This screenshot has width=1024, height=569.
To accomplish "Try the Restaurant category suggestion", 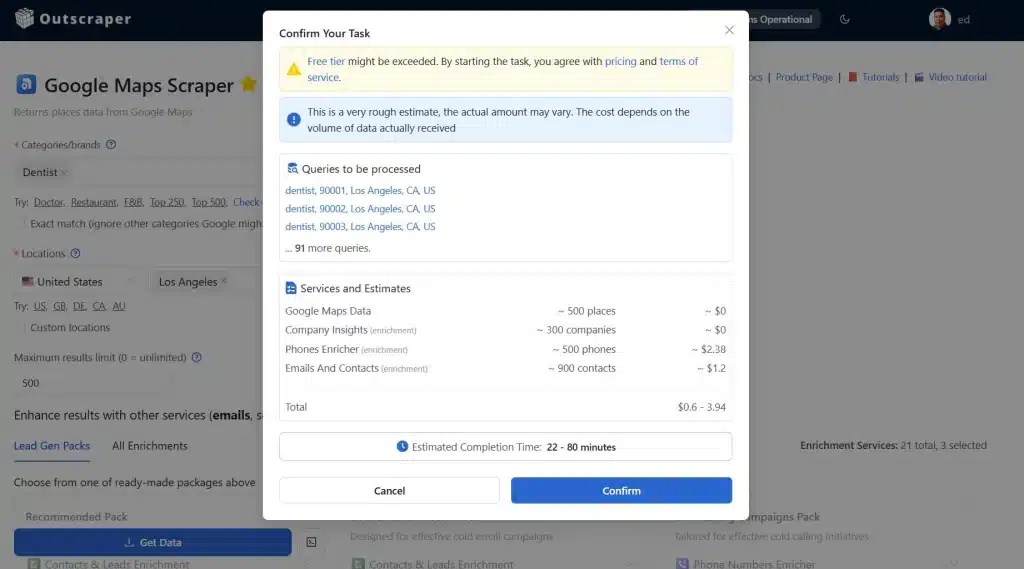I will pos(93,203).
